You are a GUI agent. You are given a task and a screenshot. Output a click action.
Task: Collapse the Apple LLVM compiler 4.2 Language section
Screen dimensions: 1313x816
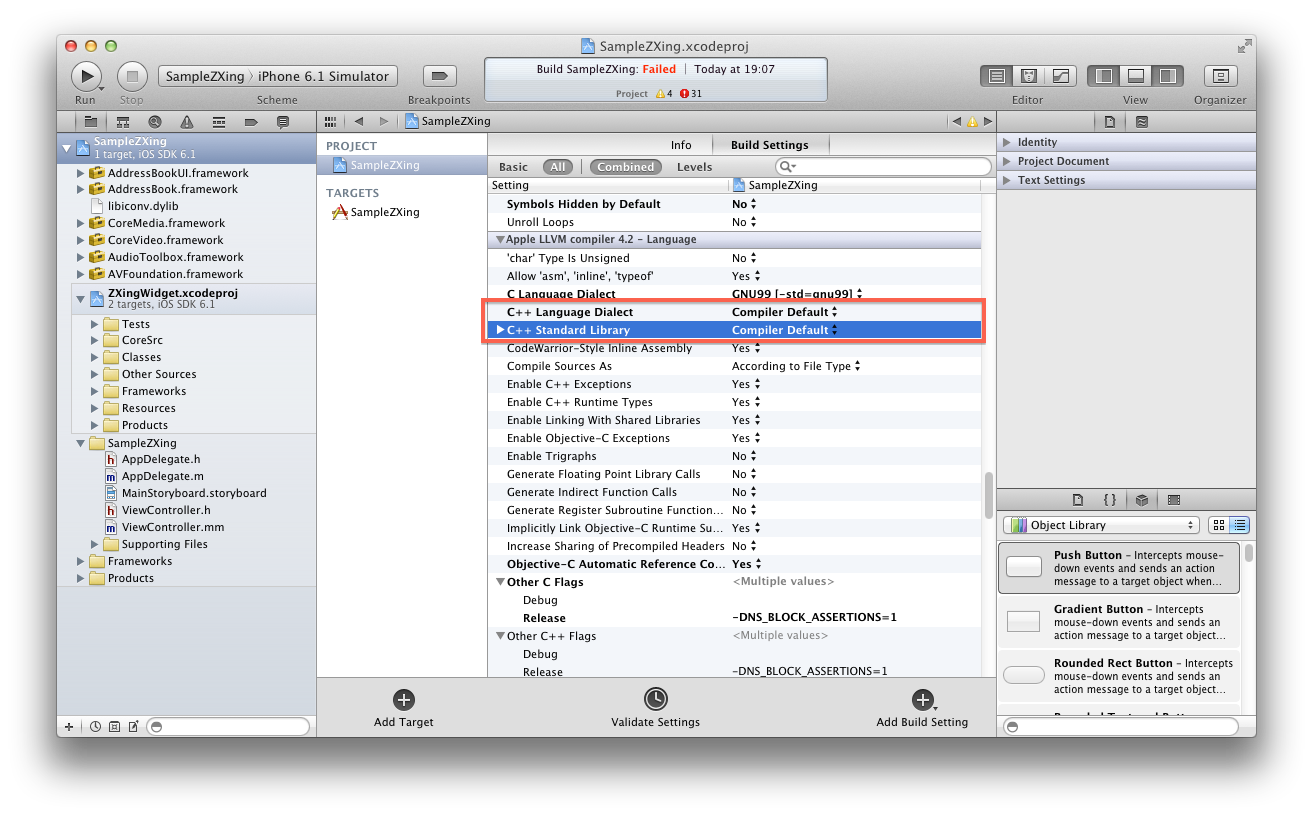(499, 240)
